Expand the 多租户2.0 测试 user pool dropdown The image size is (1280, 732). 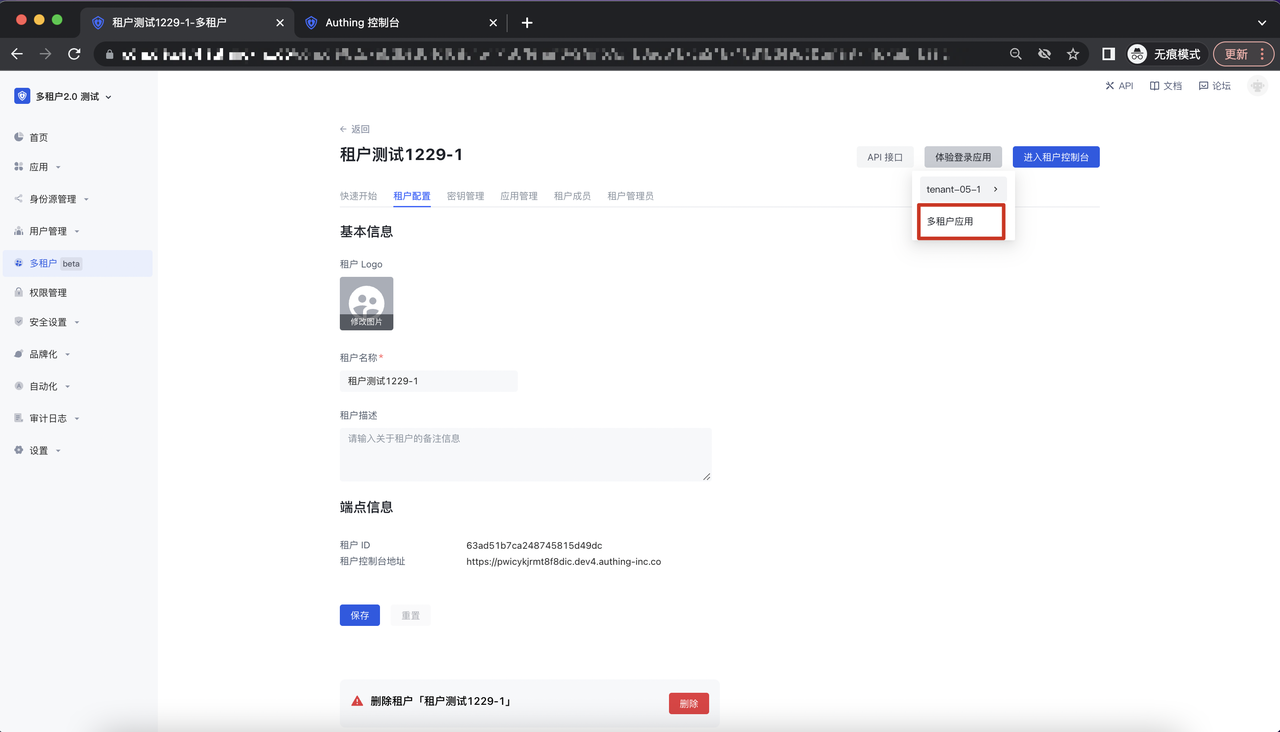(x=64, y=97)
